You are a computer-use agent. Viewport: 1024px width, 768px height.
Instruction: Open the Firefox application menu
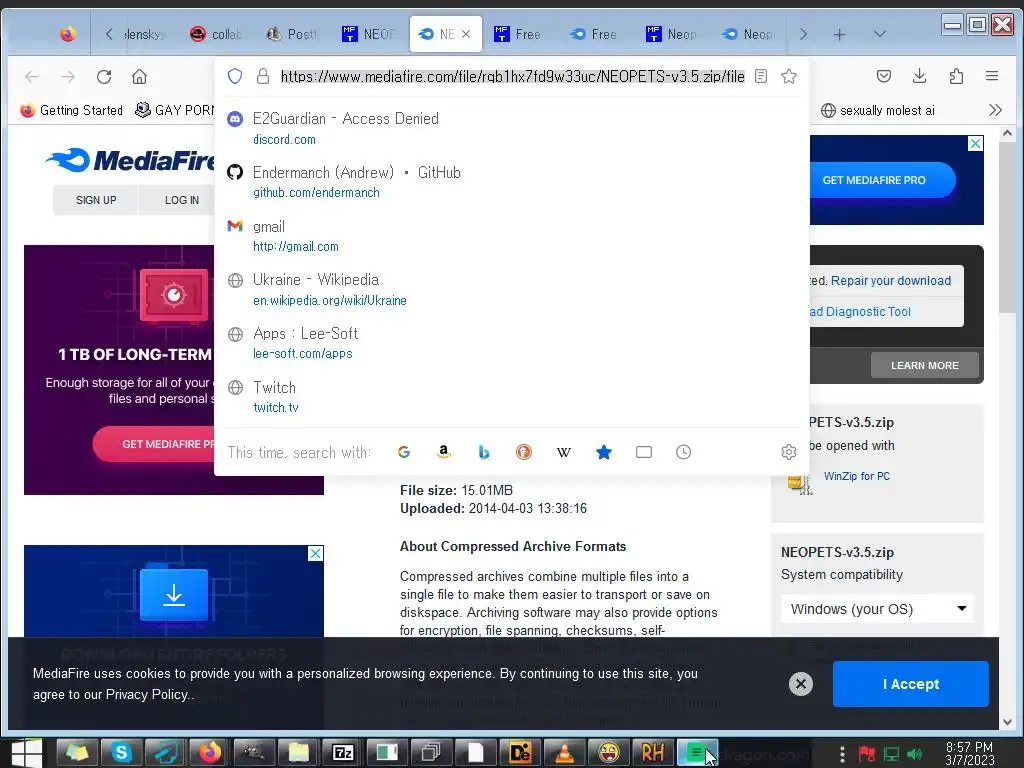[992, 76]
